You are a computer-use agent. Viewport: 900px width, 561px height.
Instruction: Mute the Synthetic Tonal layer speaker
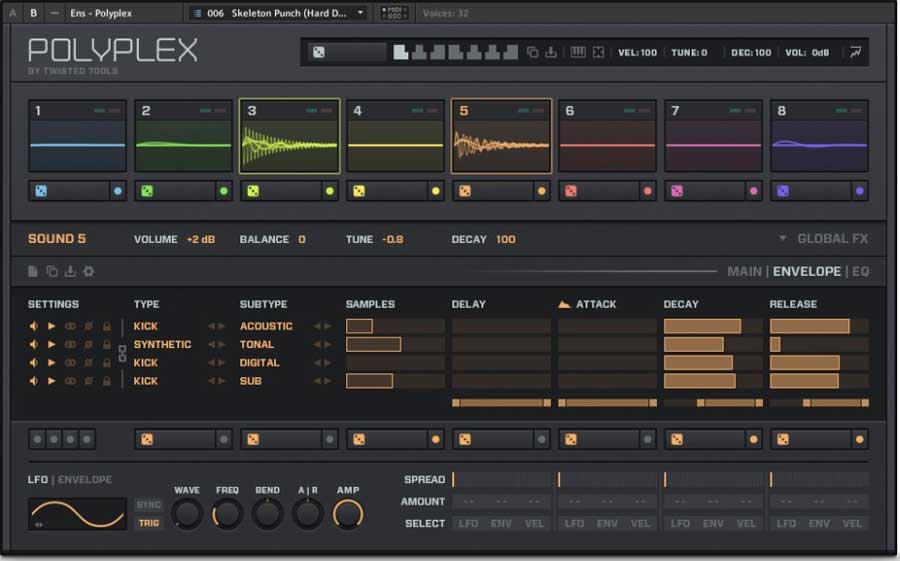pyautogui.click(x=34, y=345)
